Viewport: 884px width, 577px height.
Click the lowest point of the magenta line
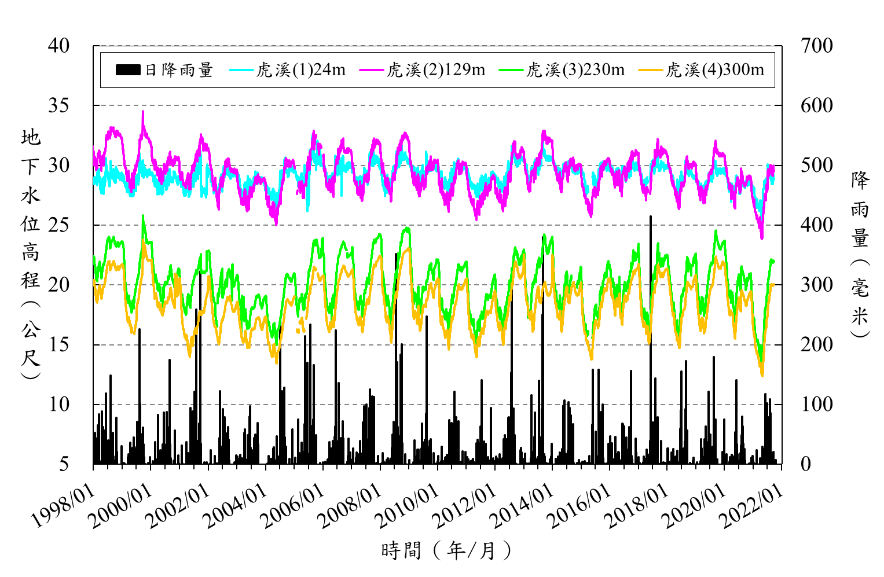pos(762,237)
